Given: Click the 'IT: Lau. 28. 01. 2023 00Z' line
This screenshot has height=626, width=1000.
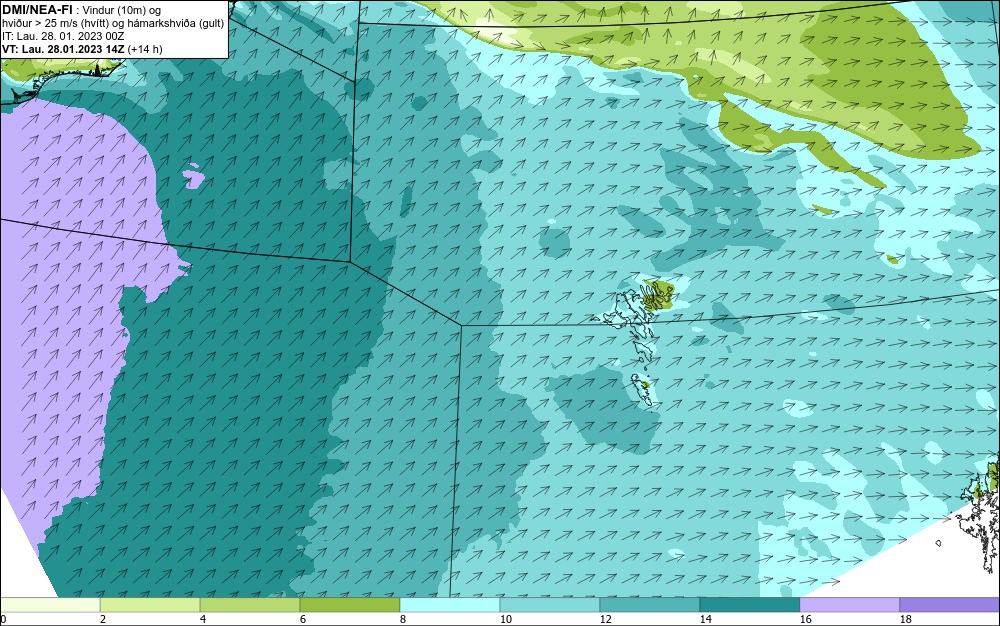Looking at the screenshot, I should tap(63, 36).
